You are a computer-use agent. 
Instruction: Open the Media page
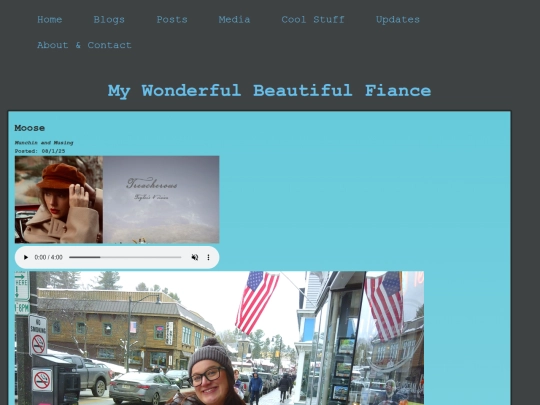click(234, 20)
